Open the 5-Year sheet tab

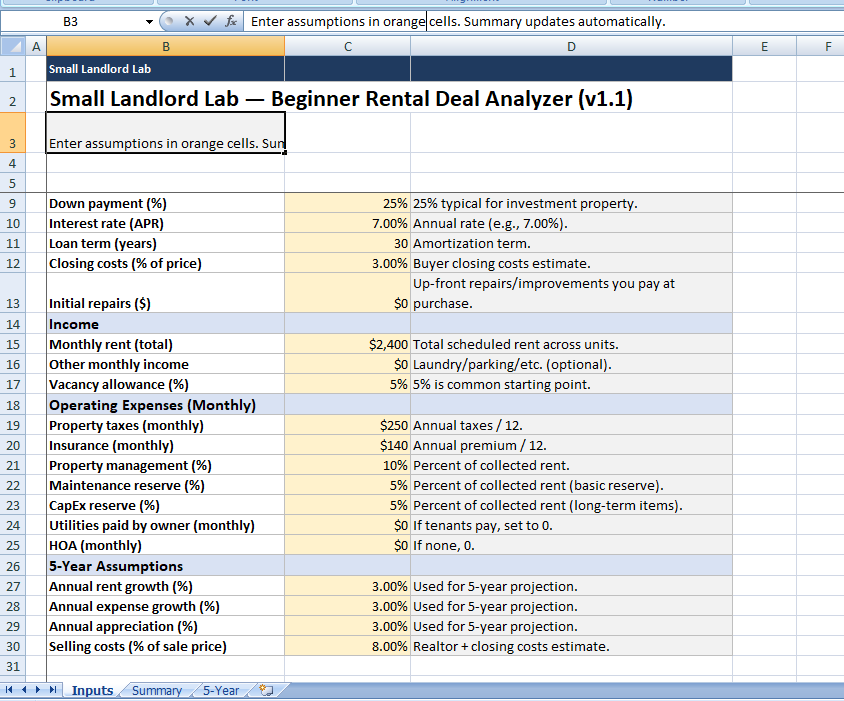click(x=221, y=690)
